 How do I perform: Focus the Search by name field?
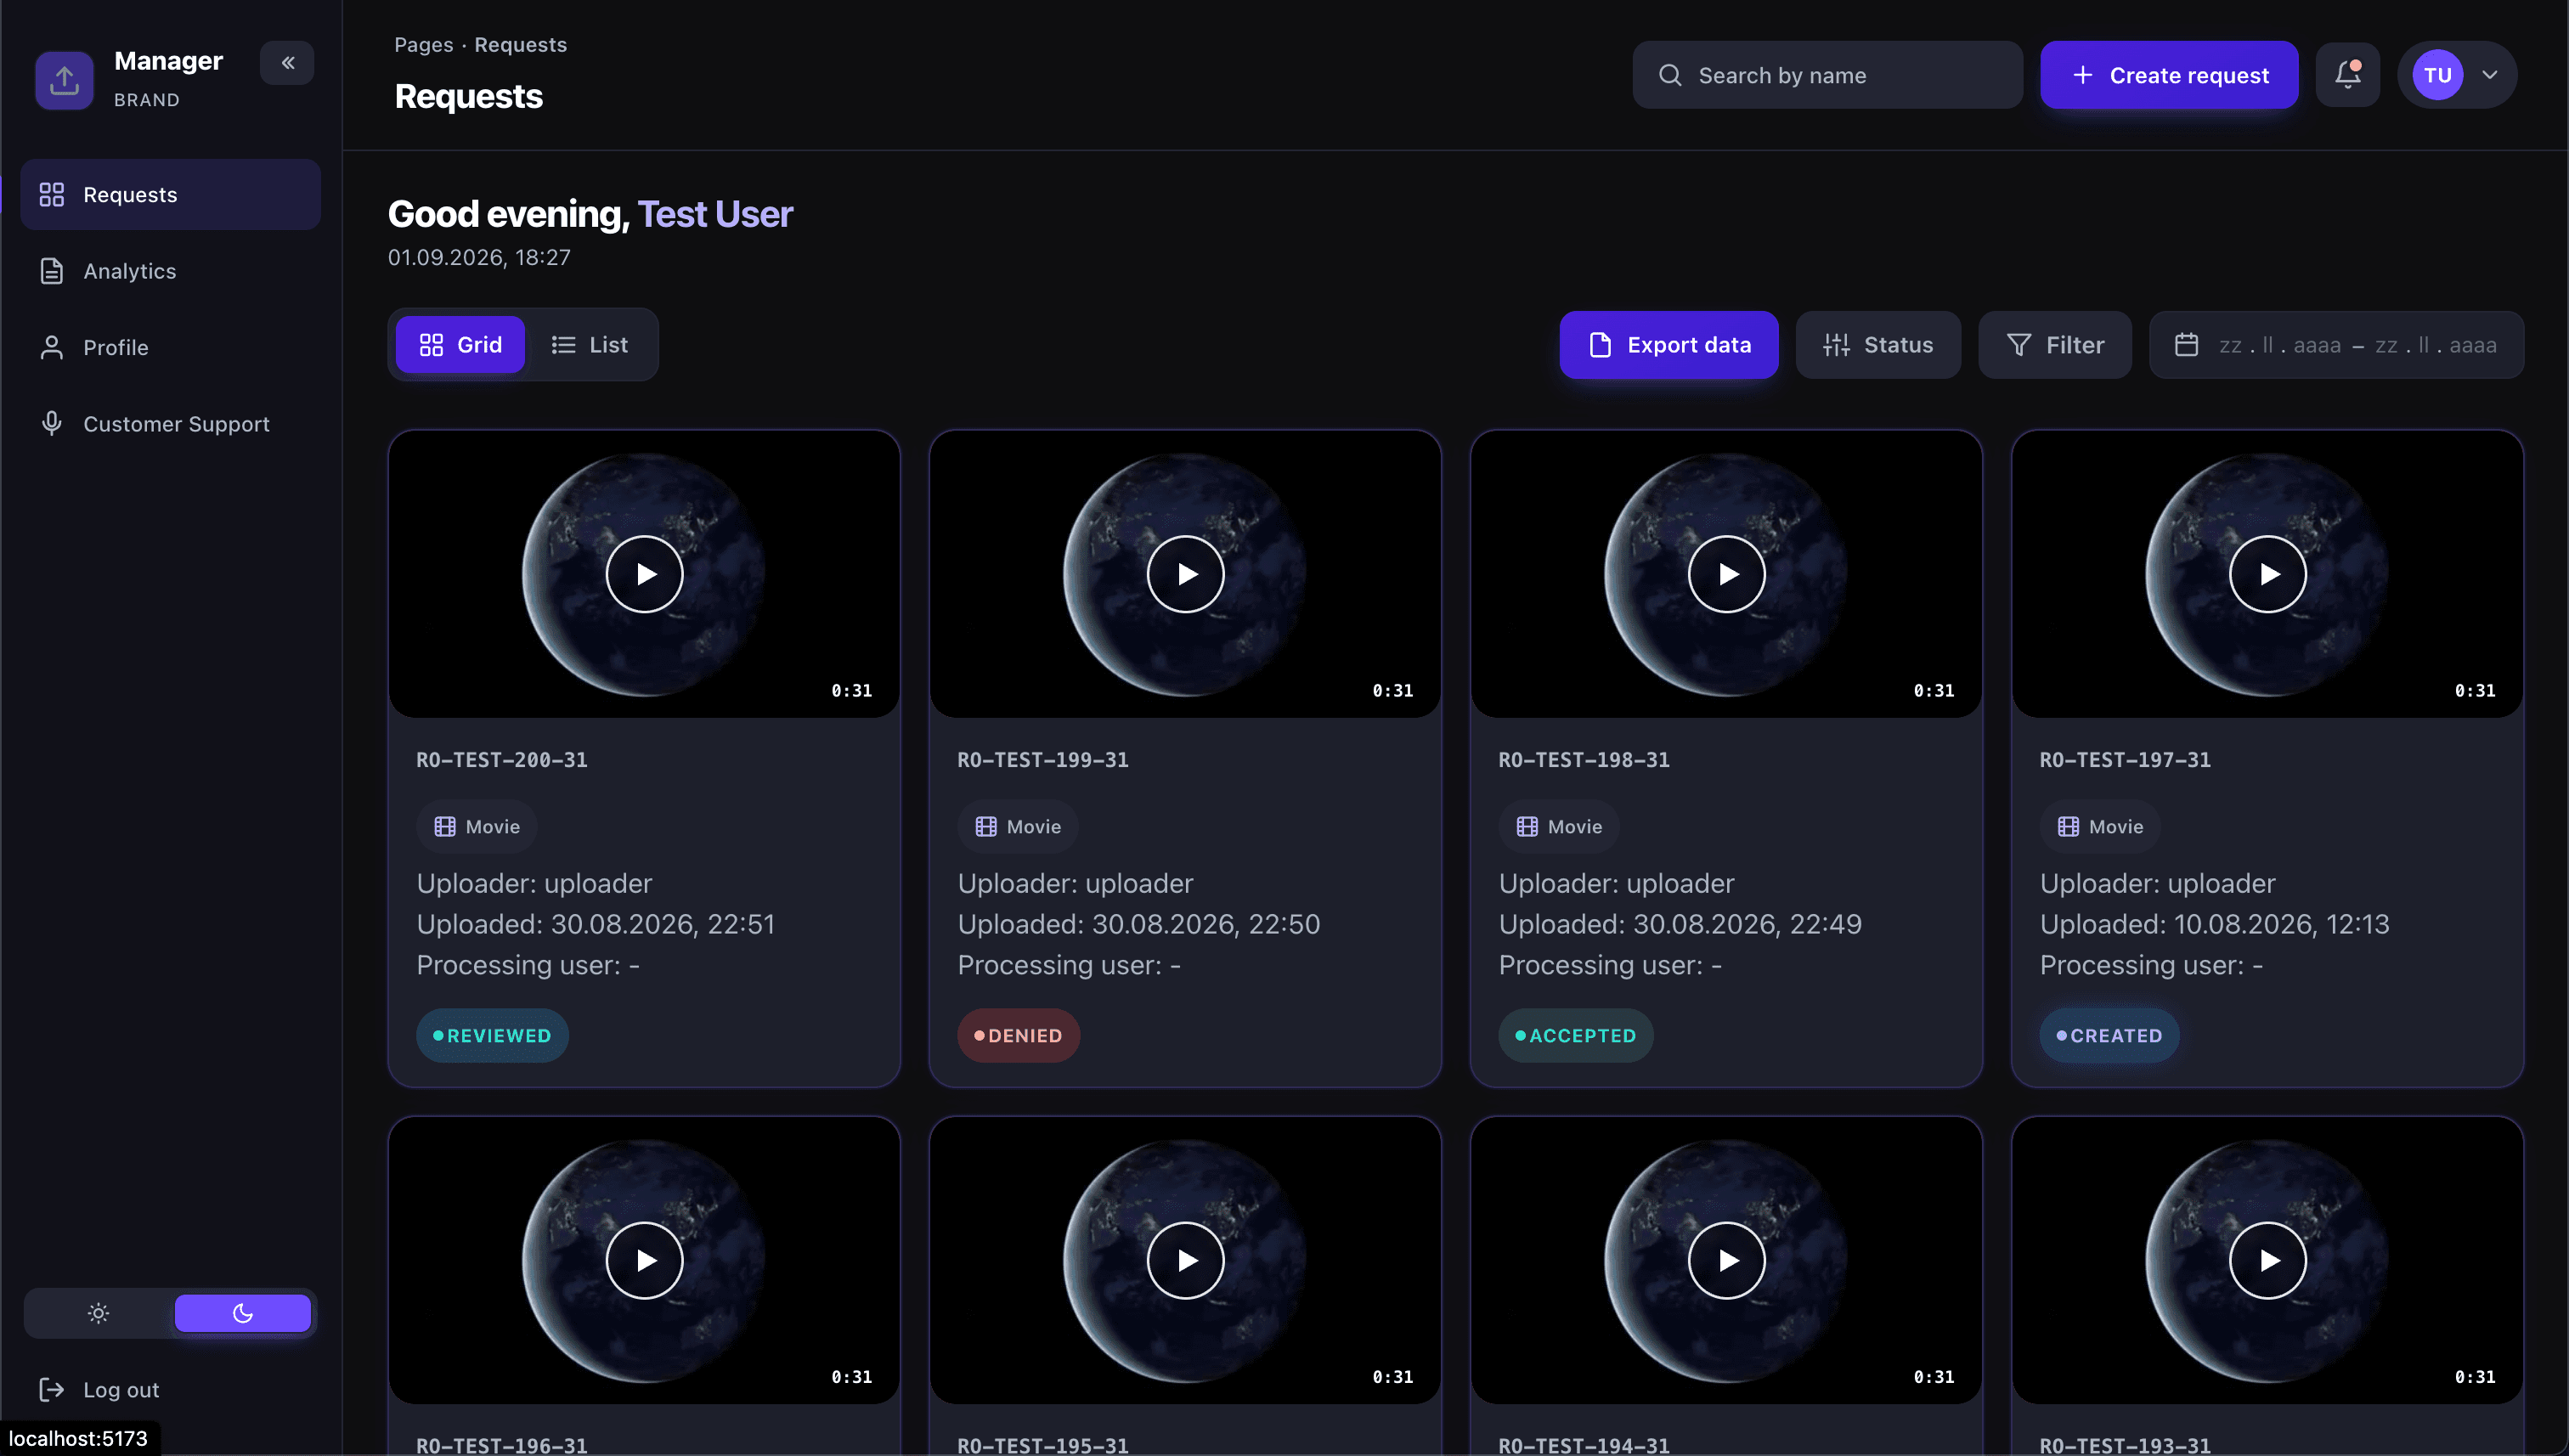[1827, 75]
